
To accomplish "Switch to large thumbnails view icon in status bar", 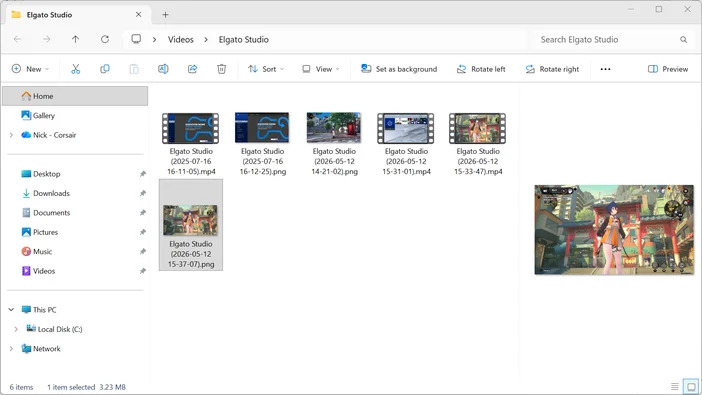I will 691,386.
